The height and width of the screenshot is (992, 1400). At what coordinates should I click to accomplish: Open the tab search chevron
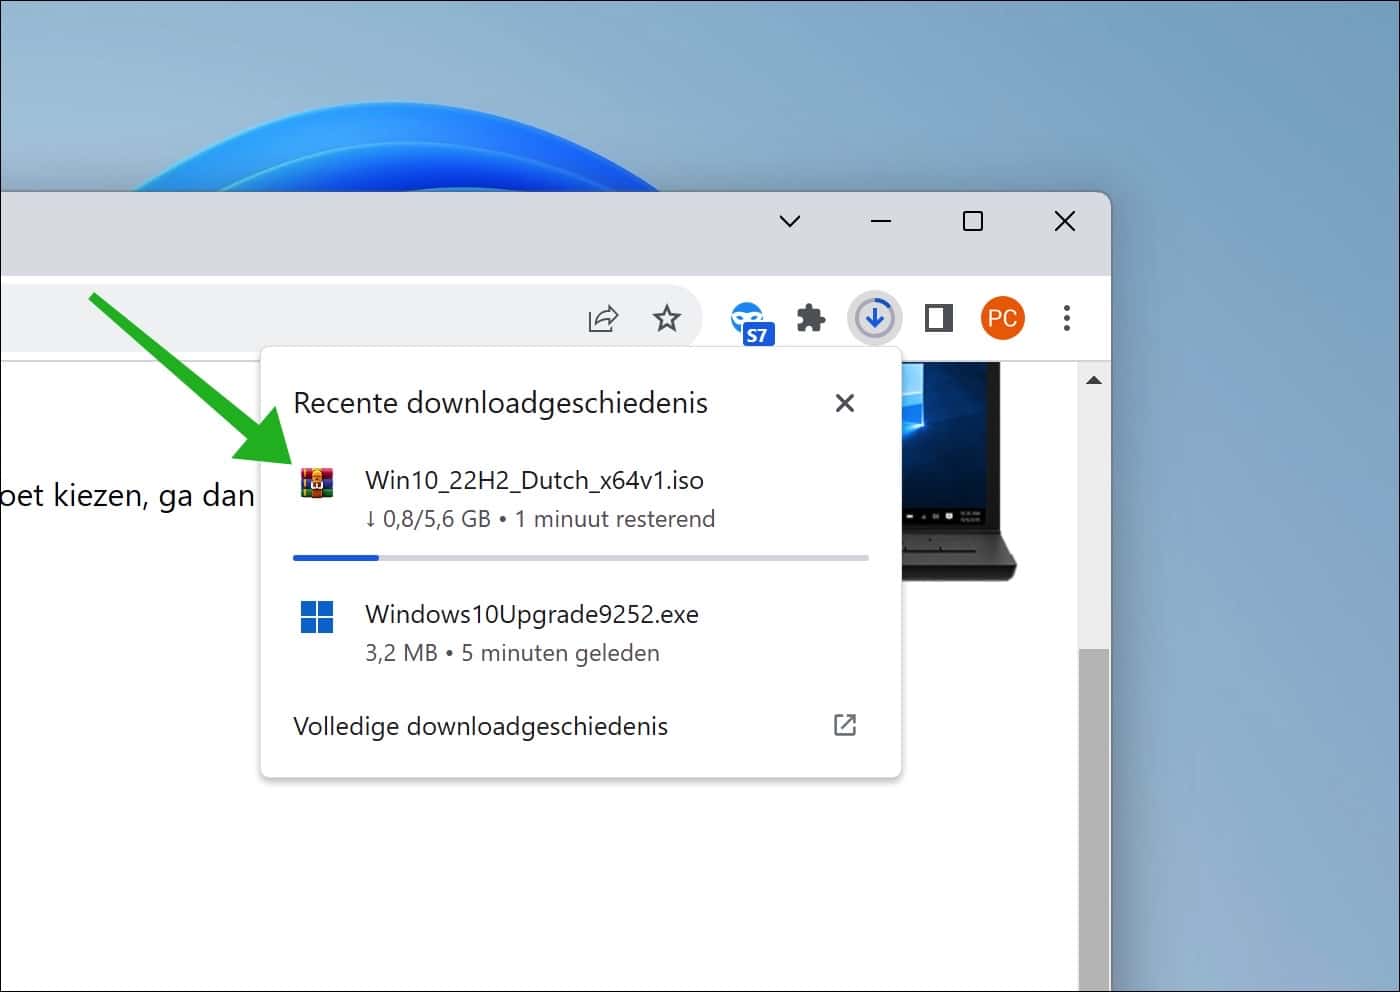pyautogui.click(x=789, y=221)
